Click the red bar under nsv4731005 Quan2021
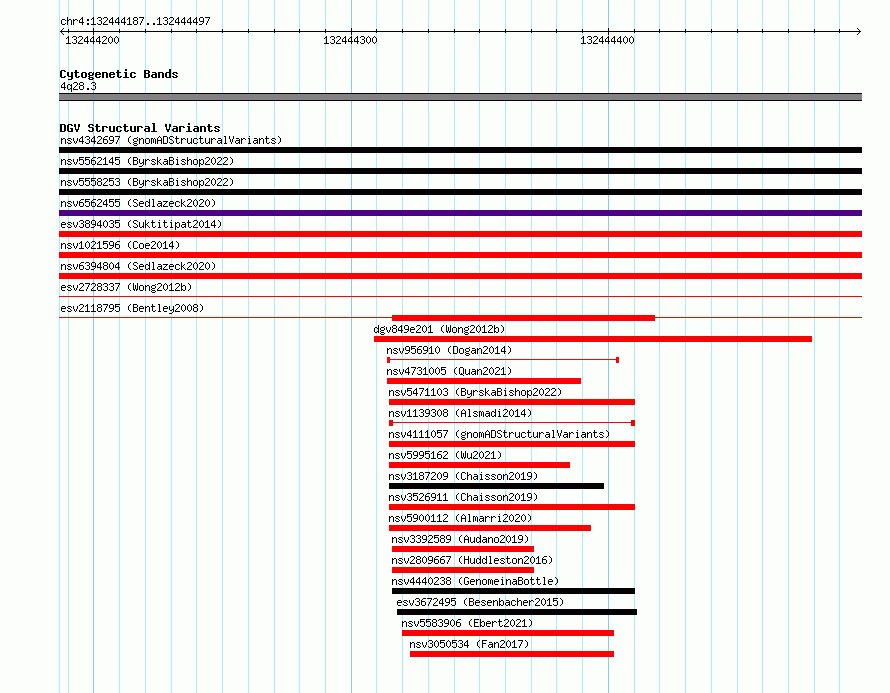The height and width of the screenshot is (693, 890). (484, 381)
